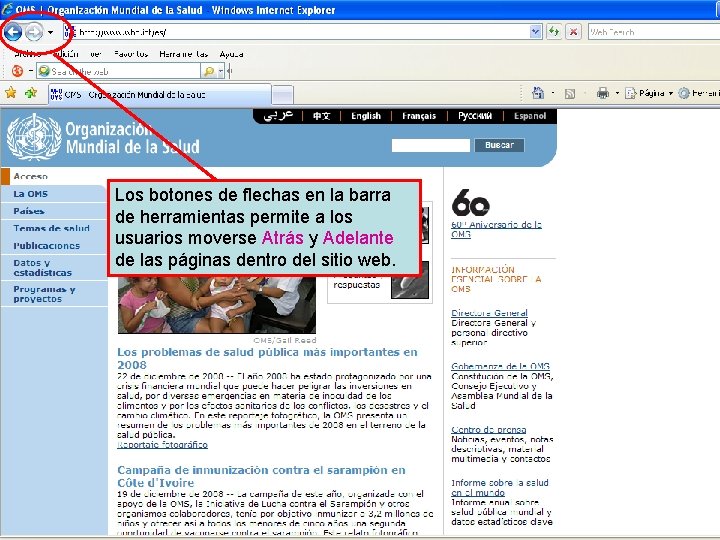This screenshot has height=540, width=720.
Task: Click the Buscar button
Action: [x=499, y=145]
